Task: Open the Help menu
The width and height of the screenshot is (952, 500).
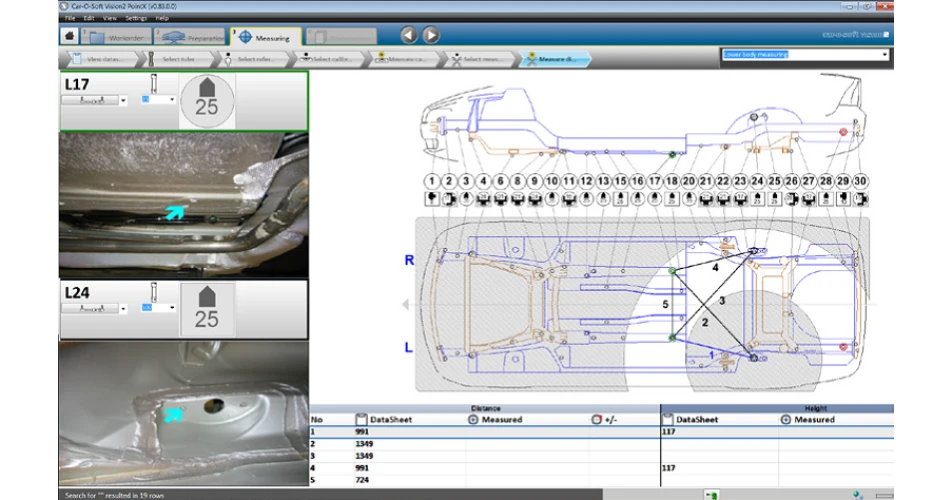Action: [x=162, y=18]
